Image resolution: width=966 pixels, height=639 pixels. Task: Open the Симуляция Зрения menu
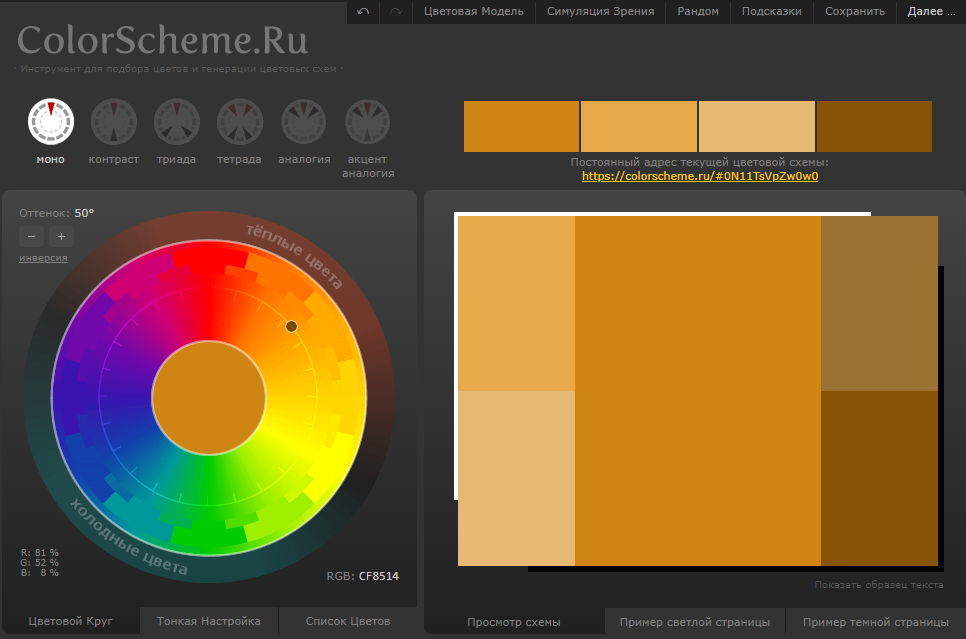coord(601,12)
